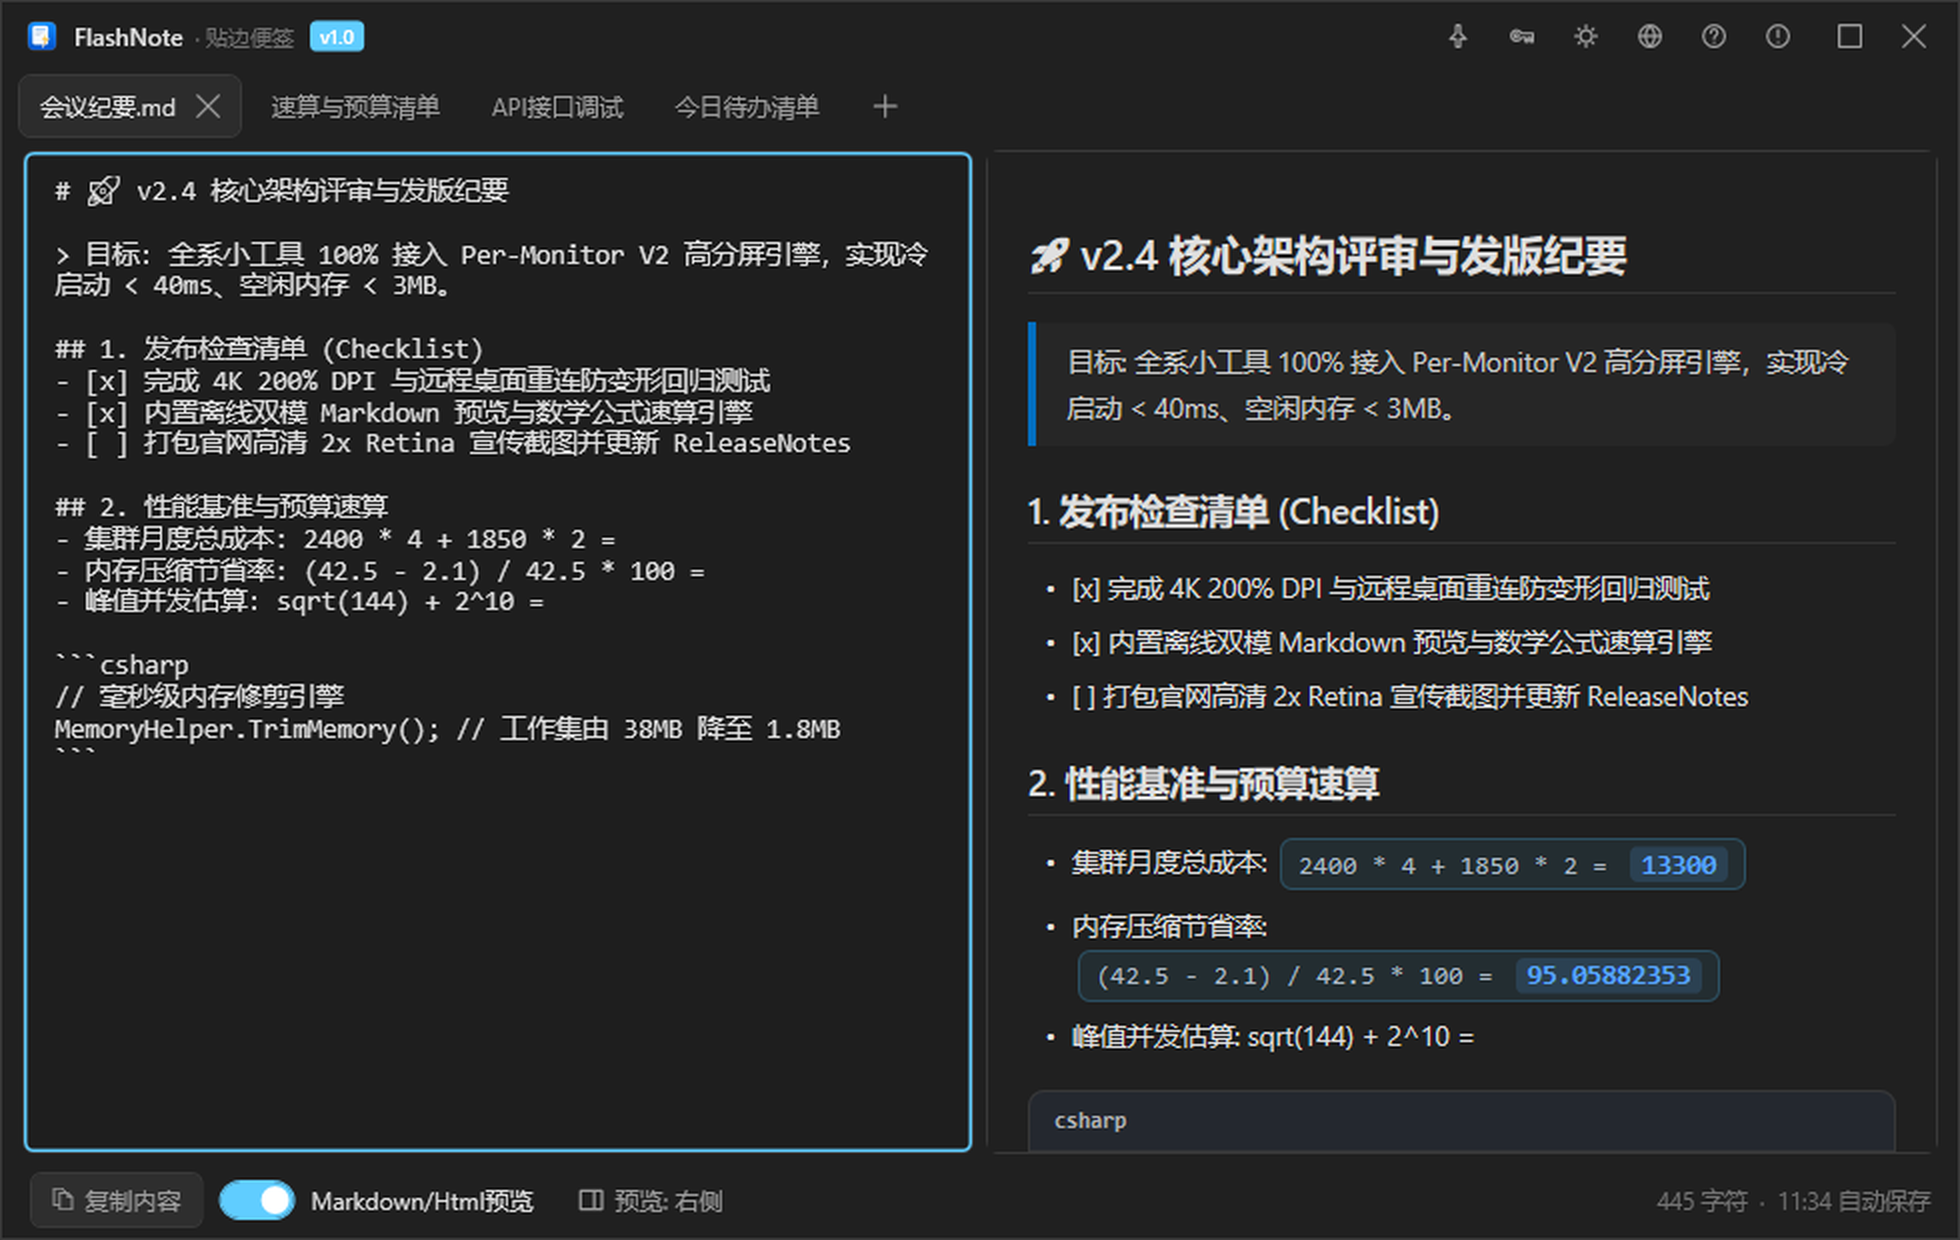Close the FlashNote window
The width and height of the screenshot is (1960, 1240).
click(1913, 37)
